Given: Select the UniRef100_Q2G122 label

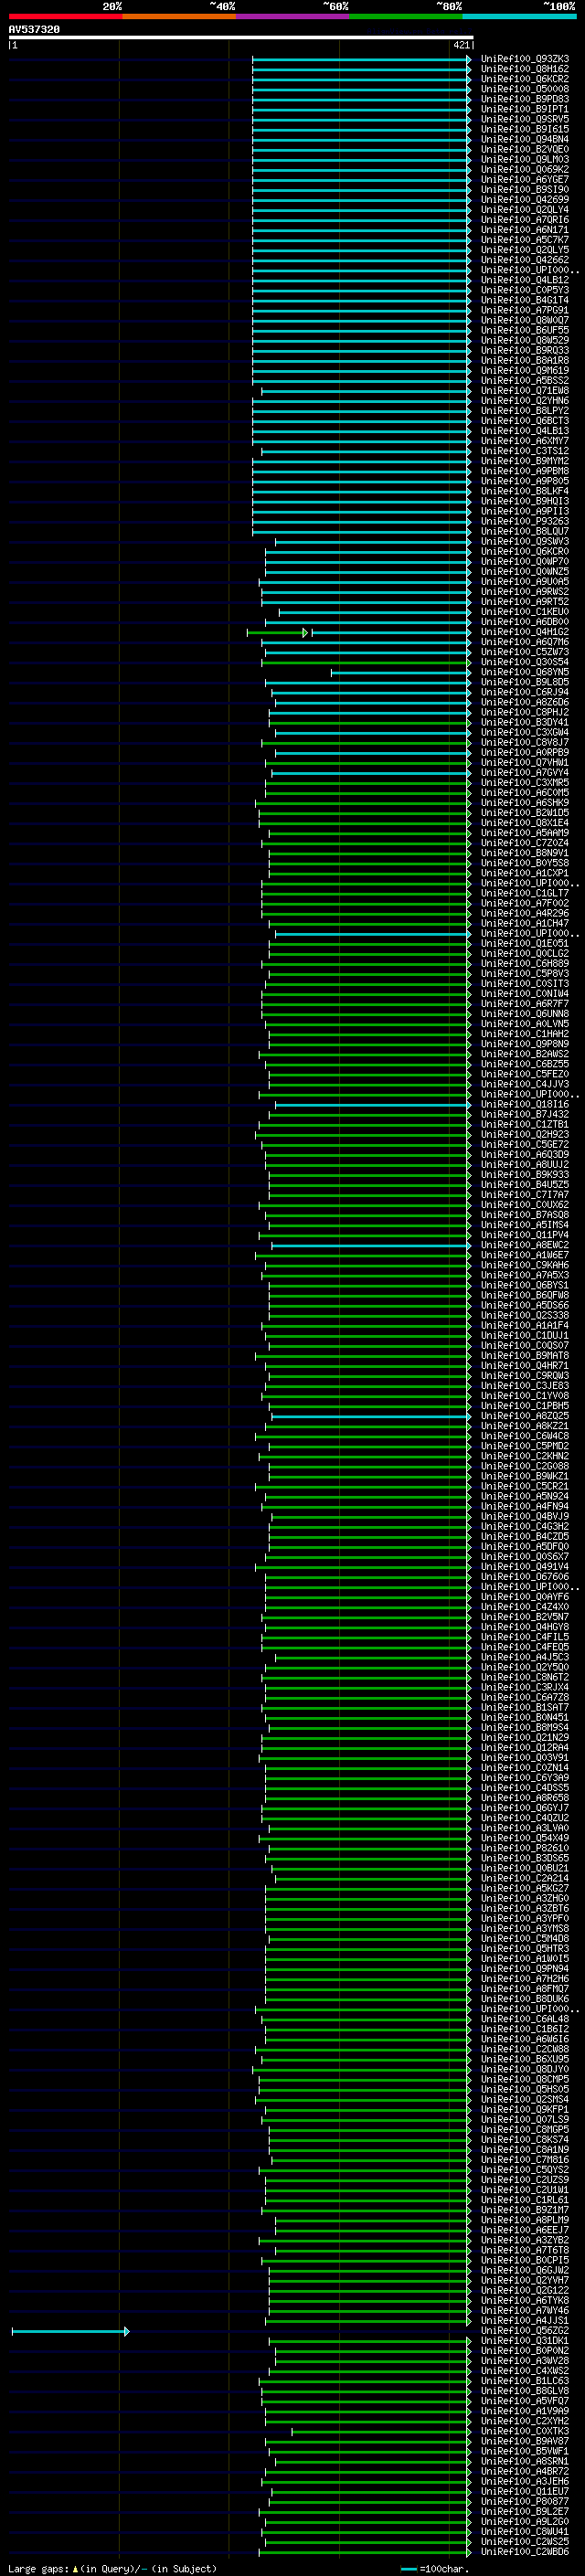Looking at the screenshot, I should click(525, 2290).
